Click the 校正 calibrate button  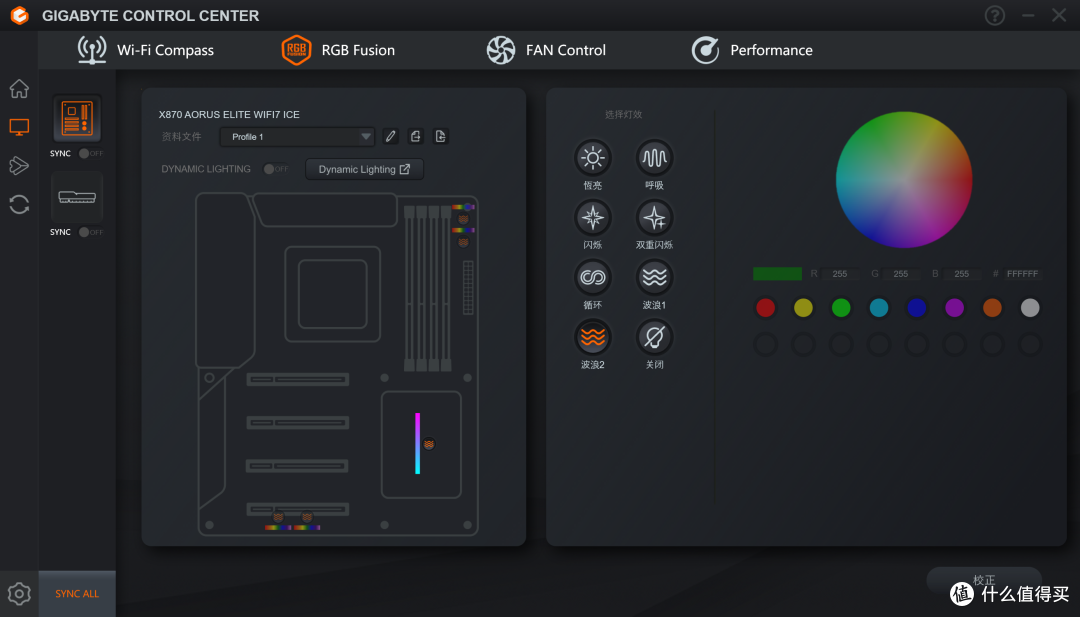(984, 581)
